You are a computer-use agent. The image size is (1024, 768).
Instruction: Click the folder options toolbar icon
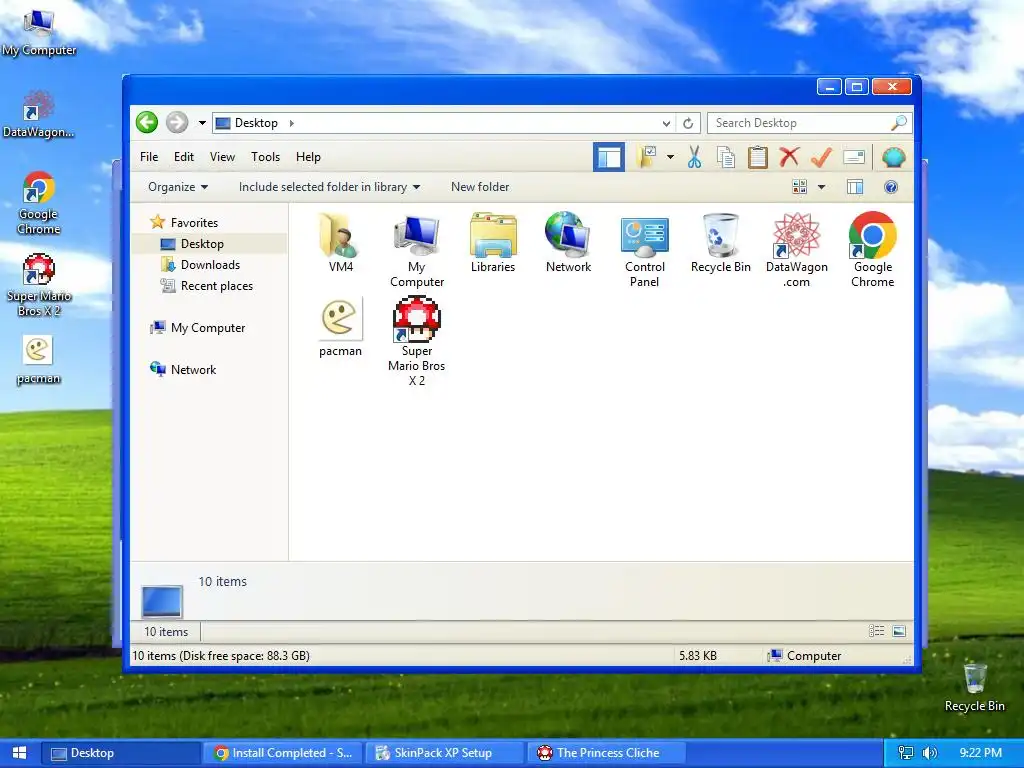pyautogui.click(x=647, y=157)
